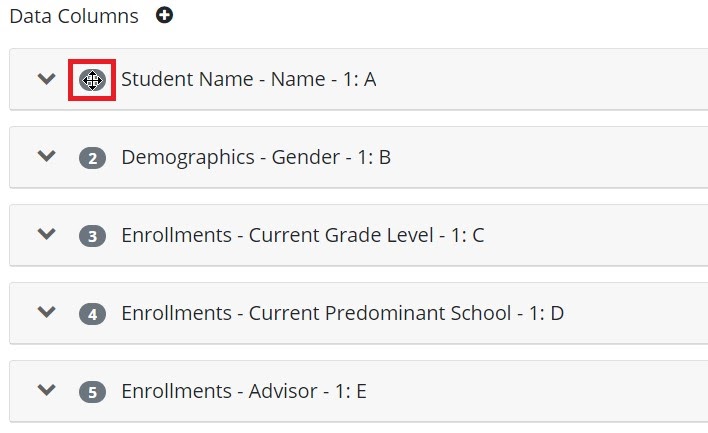Expand the Current Predominant School column chevron

pos(47,312)
